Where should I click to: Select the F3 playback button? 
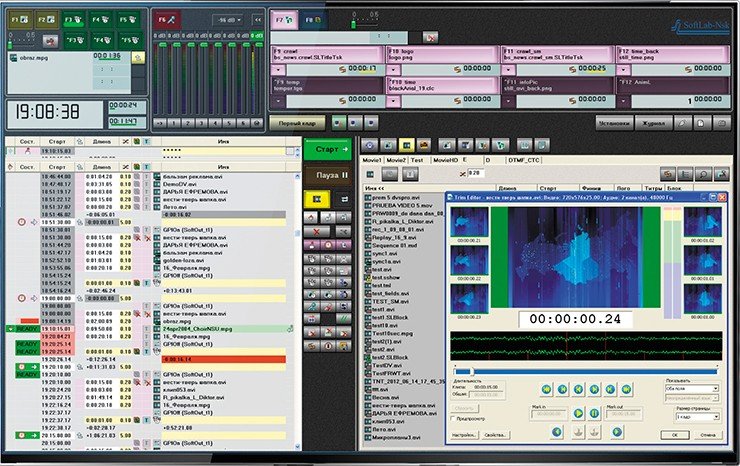74,20
